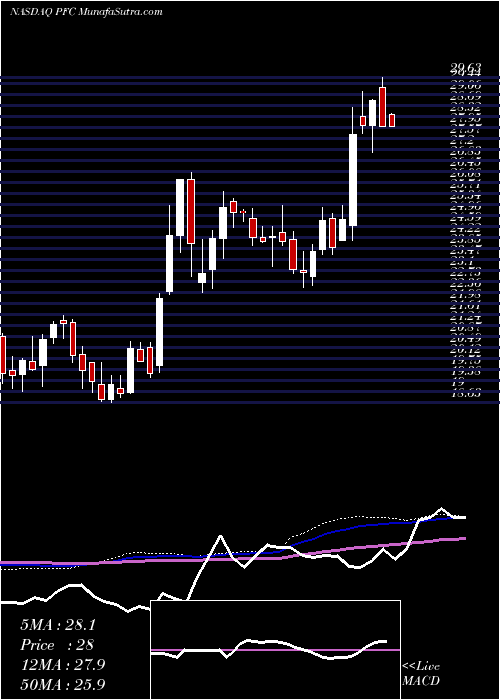Click the <<Live MACD label
500x700 pixels.
pyautogui.click(x=421, y=674)
